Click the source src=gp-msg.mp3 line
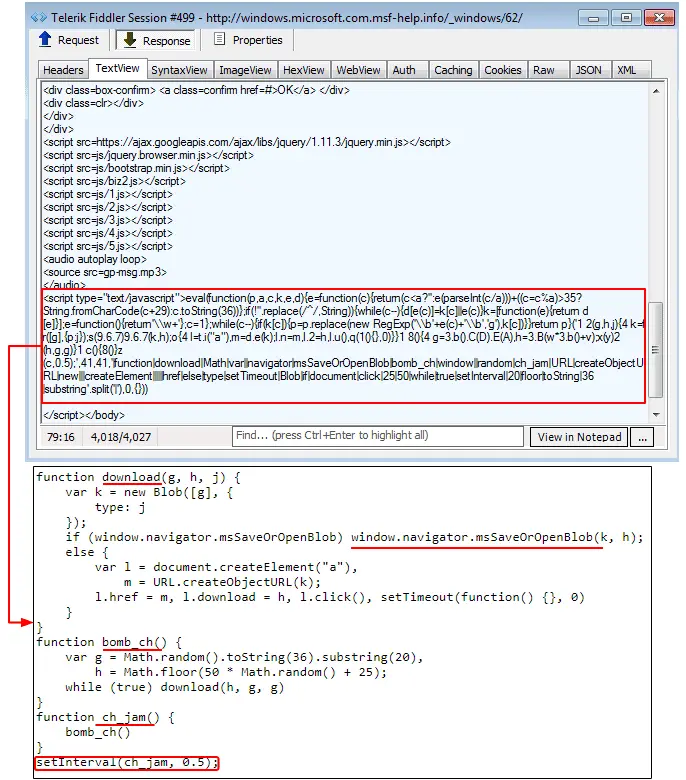Screen dimensions: 686x780 pos(105,272)
